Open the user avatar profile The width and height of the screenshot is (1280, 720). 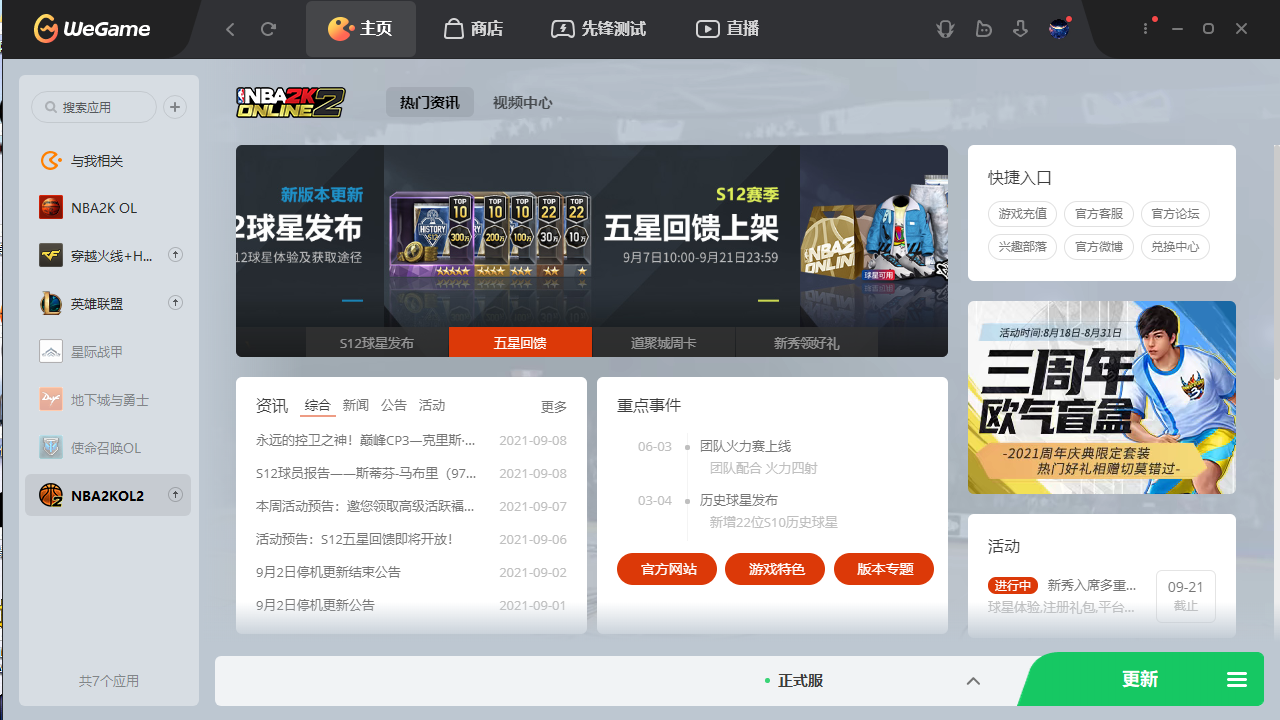(x=1059, y=29)
